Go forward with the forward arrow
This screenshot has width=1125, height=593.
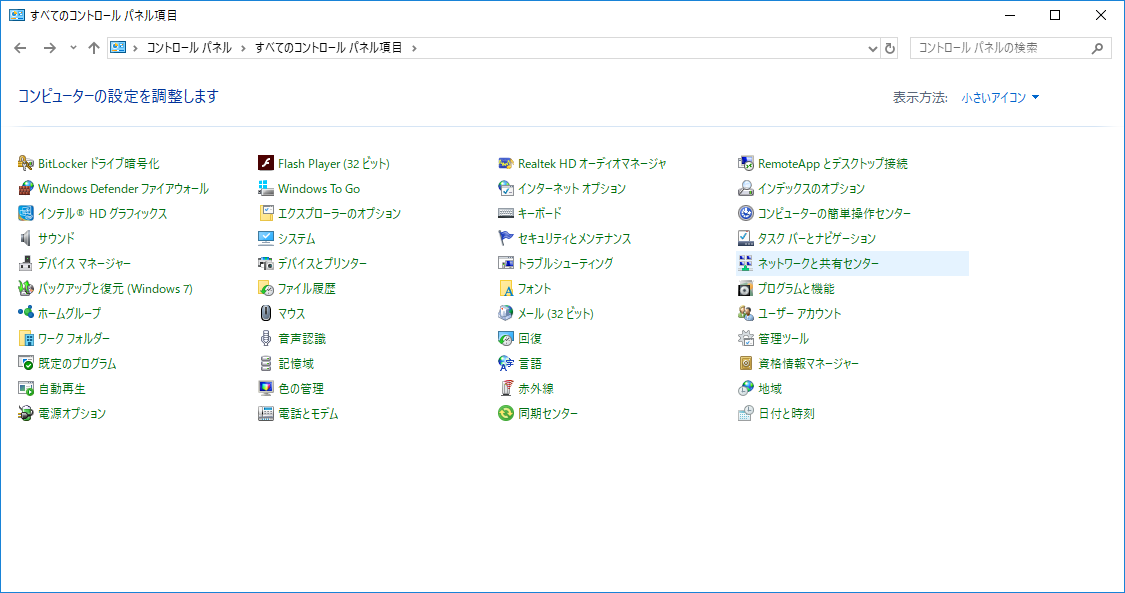(x=50, y=48)
